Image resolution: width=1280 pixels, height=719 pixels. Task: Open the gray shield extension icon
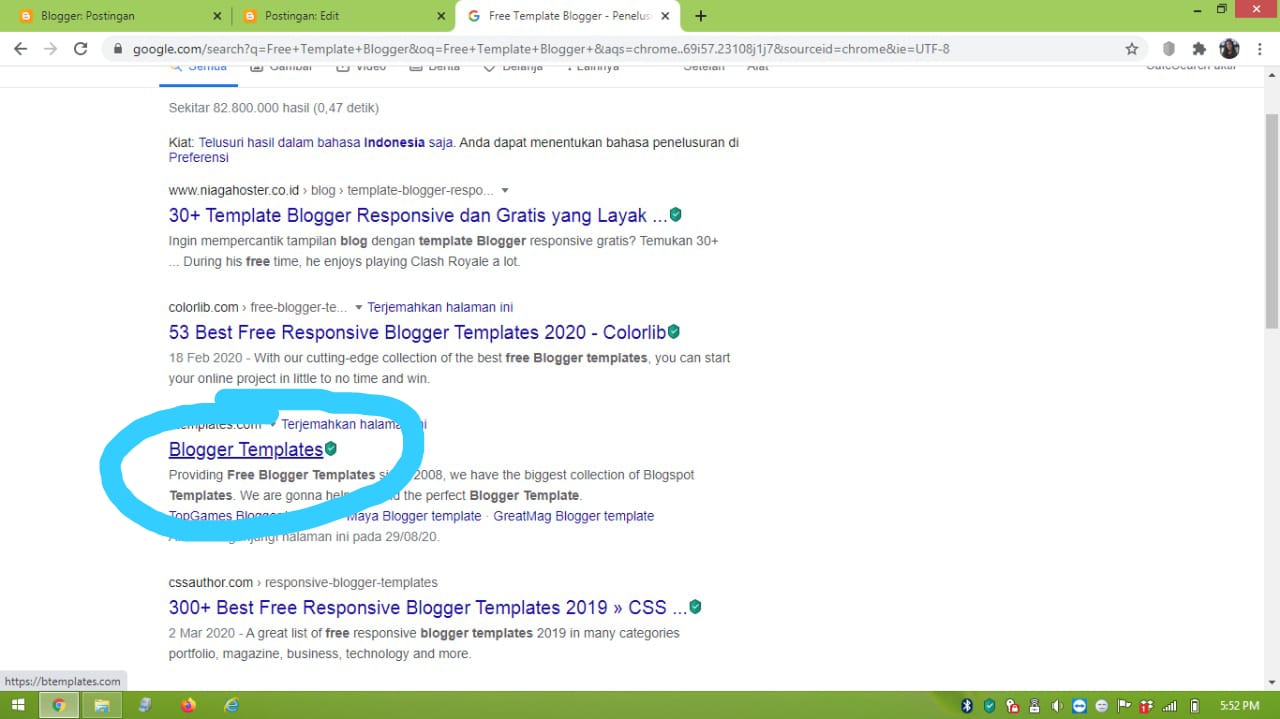pos(1168,48)
